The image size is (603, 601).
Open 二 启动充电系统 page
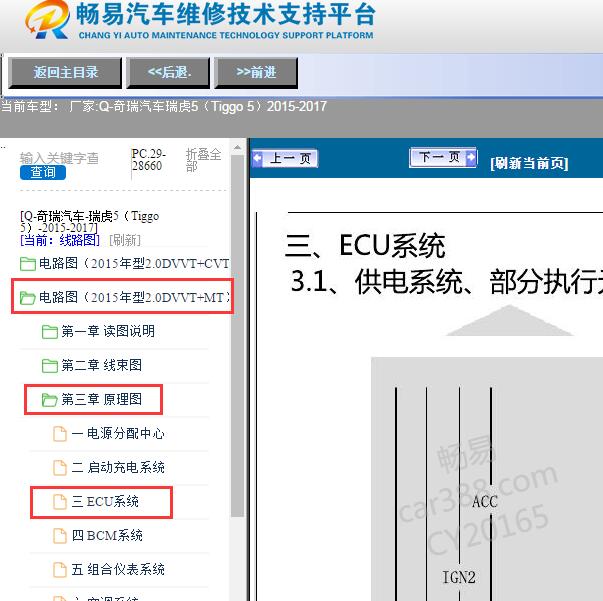point(118,467)
